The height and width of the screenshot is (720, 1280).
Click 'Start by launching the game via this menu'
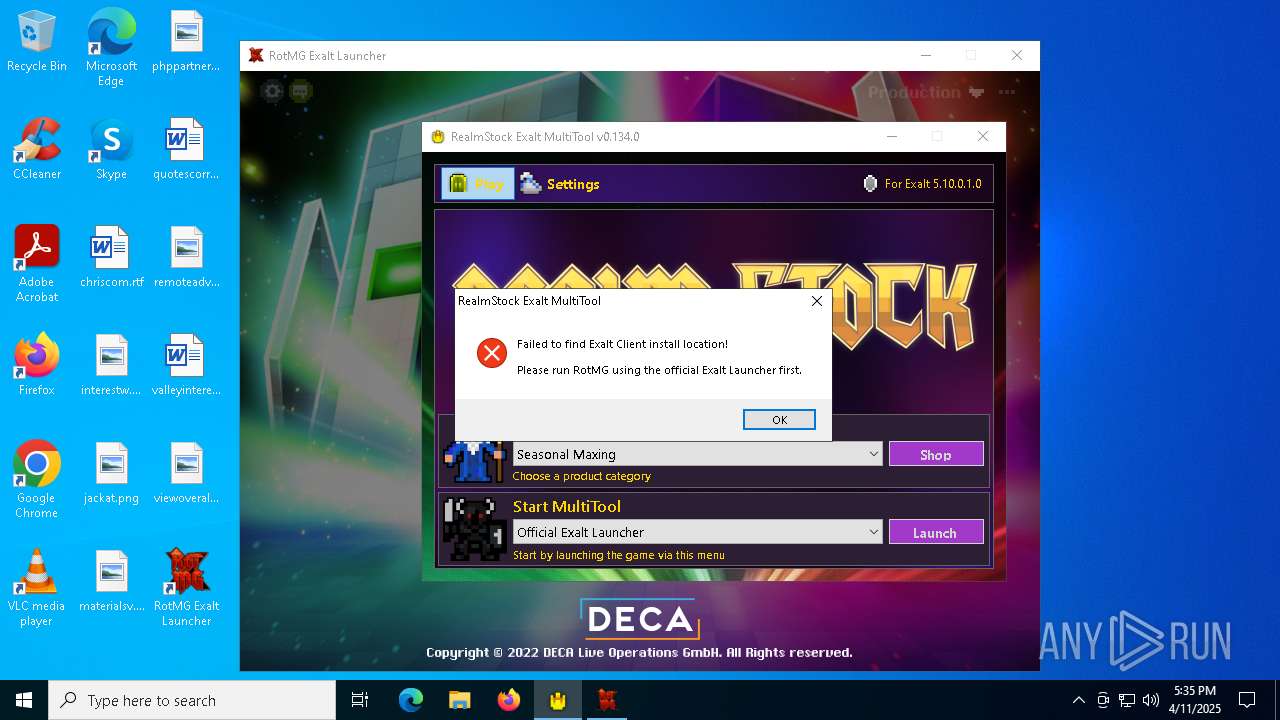pyautogui.click(x=619, y=555)
